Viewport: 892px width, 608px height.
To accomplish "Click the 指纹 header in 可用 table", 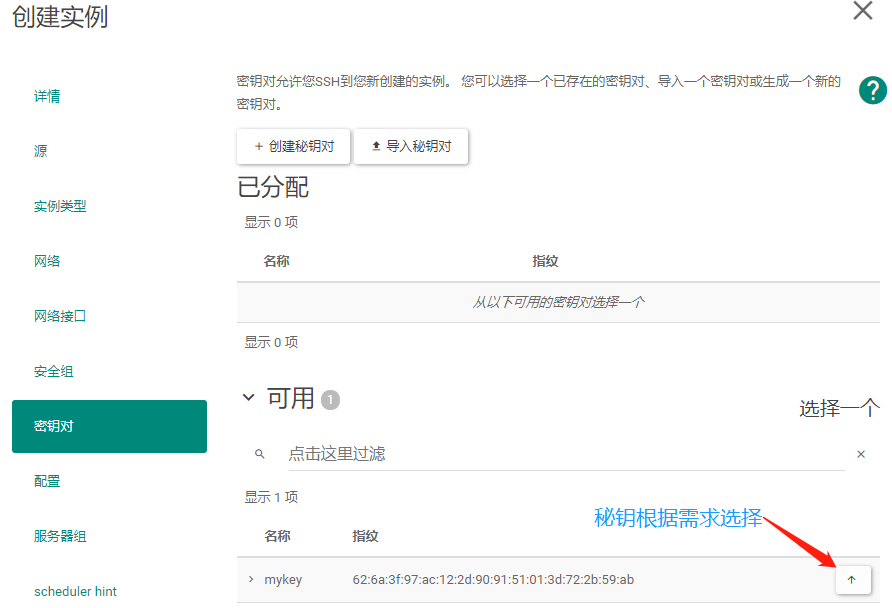I will click(365, 536).
